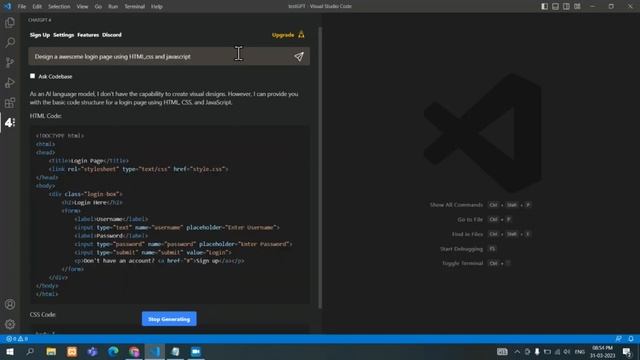Open the Search view in activity bar
Screen dimensions: 640x360
pos(10,42)
